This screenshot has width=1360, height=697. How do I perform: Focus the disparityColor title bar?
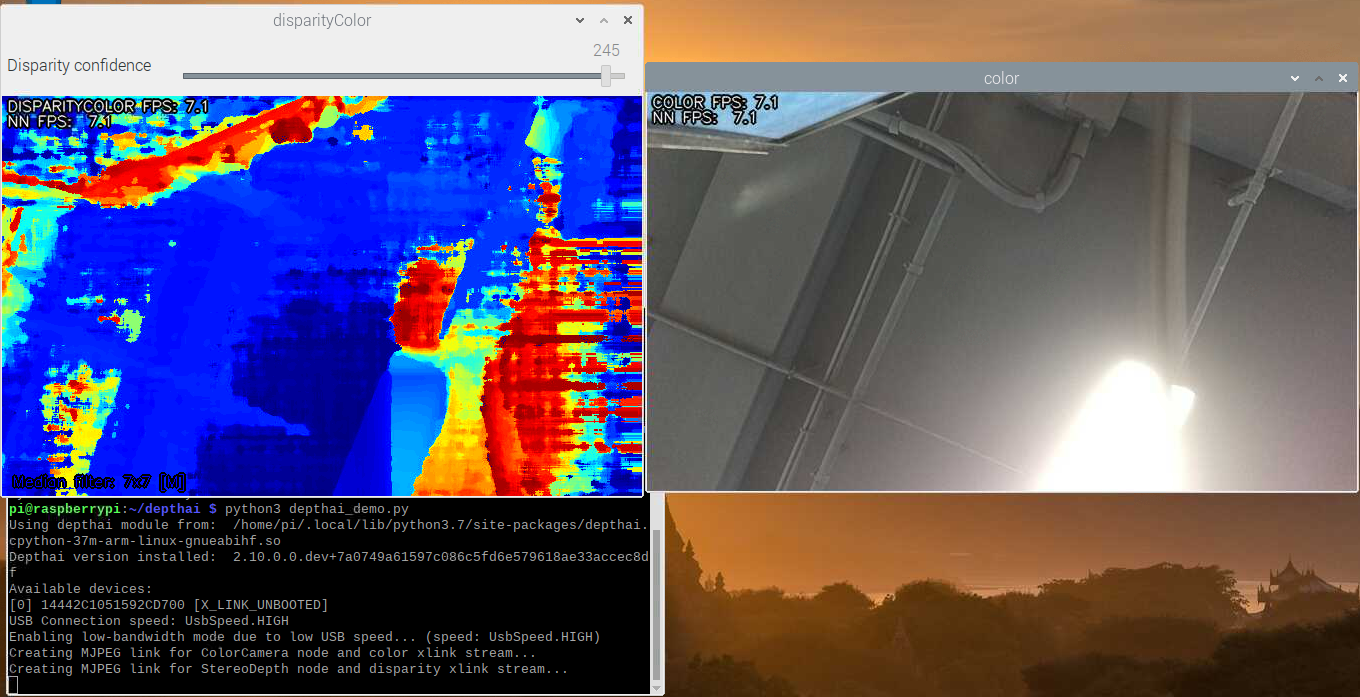[321, 20]
